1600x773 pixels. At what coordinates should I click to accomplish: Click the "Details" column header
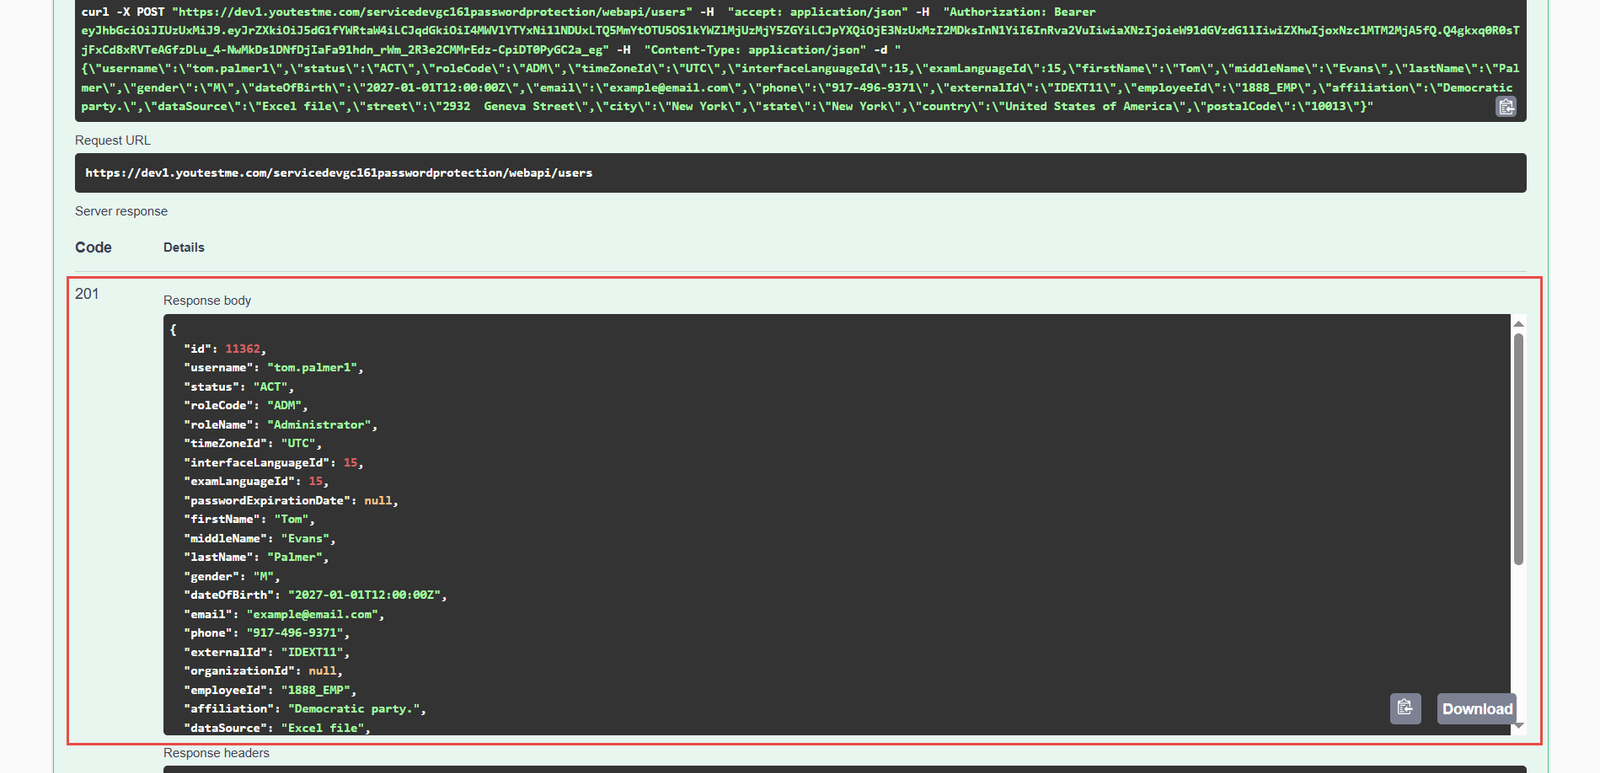click(184, 248)
